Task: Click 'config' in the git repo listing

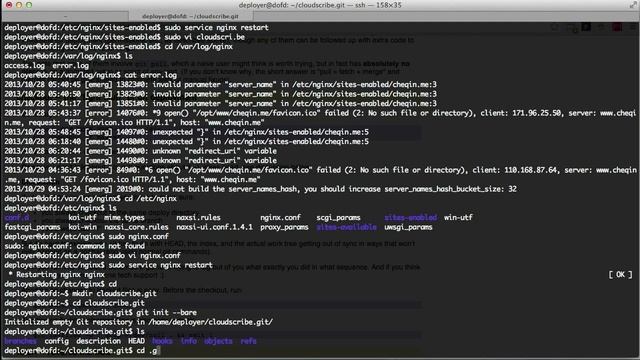Action: pos(56,341)
